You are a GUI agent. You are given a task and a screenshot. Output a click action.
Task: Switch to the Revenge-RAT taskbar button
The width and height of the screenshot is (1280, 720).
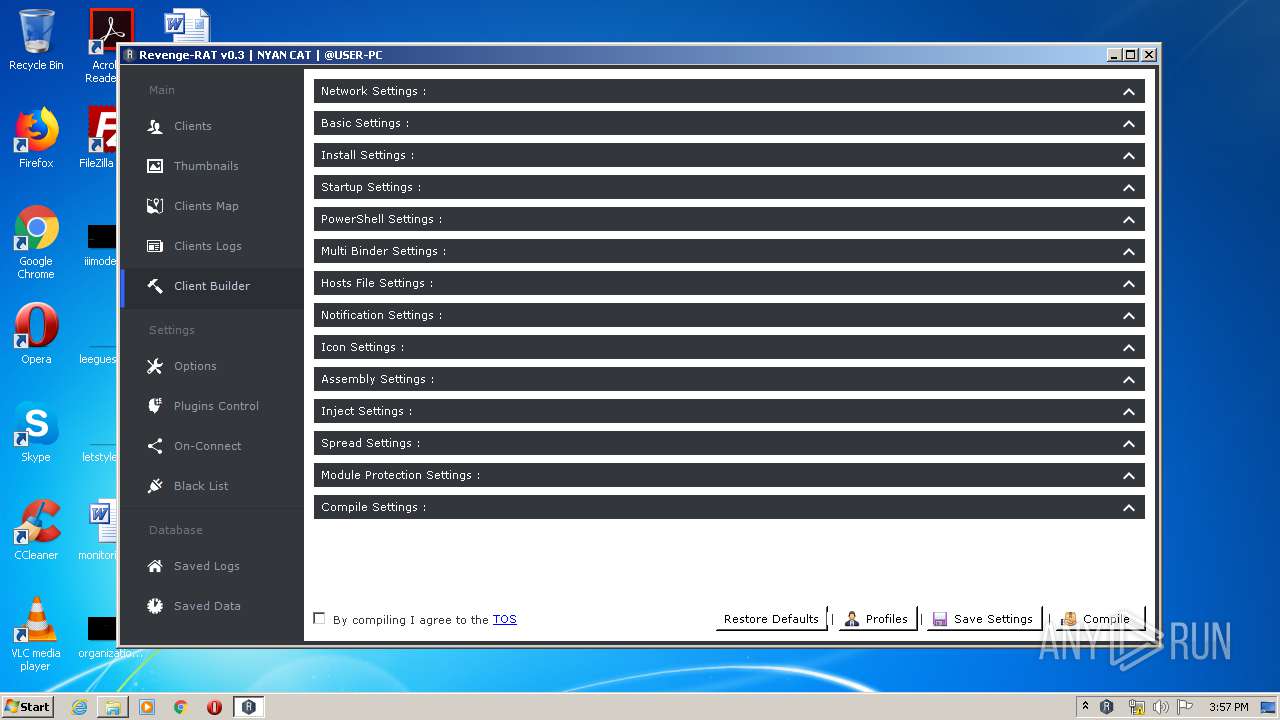coord(248,707)
